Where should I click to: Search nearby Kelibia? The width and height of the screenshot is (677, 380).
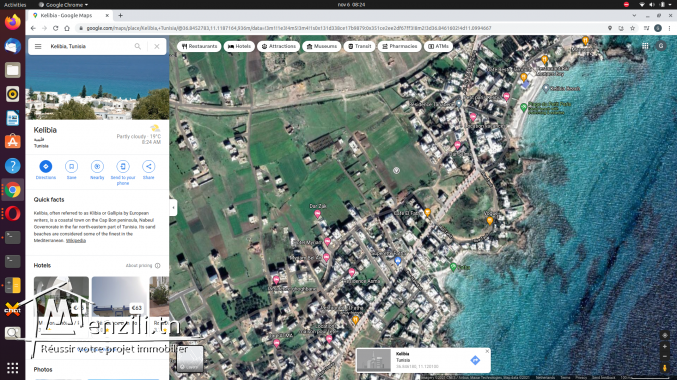[x=97, y=170]
